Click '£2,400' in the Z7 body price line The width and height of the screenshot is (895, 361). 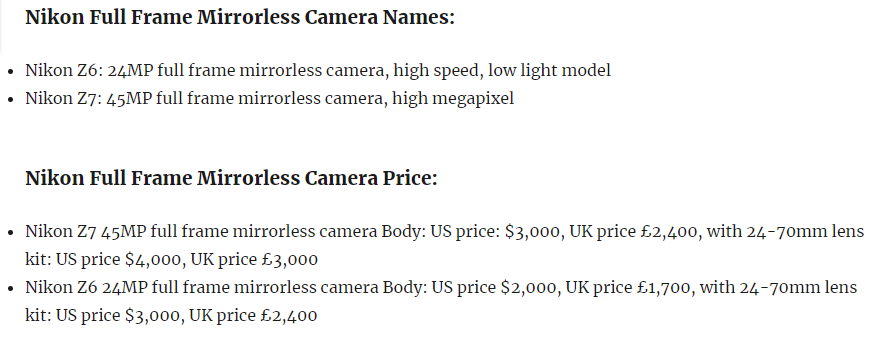pyautogui.click(x=669, y=231)
